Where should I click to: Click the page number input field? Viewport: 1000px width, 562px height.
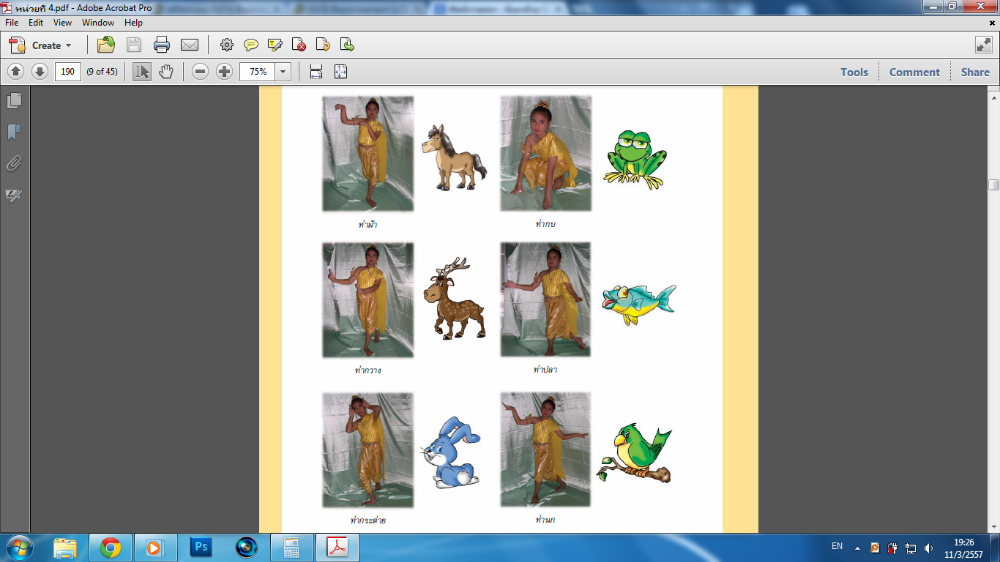point(68,72)
